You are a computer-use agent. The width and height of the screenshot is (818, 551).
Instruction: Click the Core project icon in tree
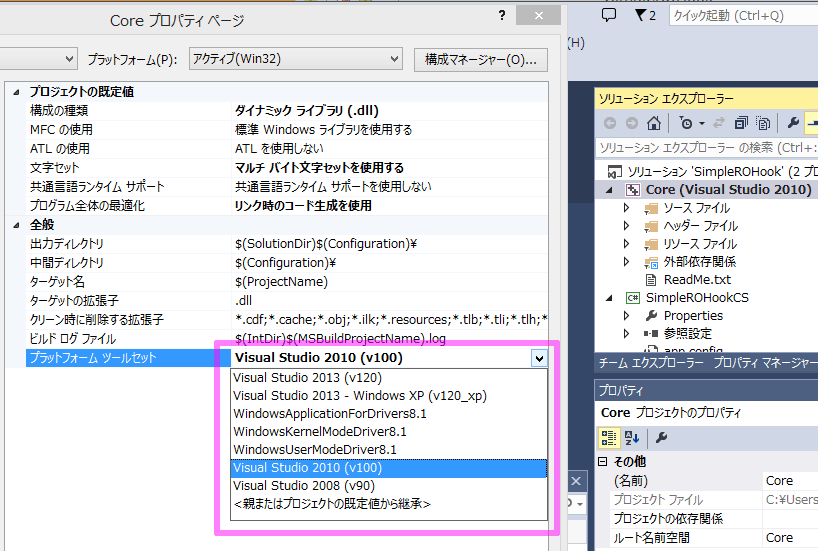[x=632, y=190]
